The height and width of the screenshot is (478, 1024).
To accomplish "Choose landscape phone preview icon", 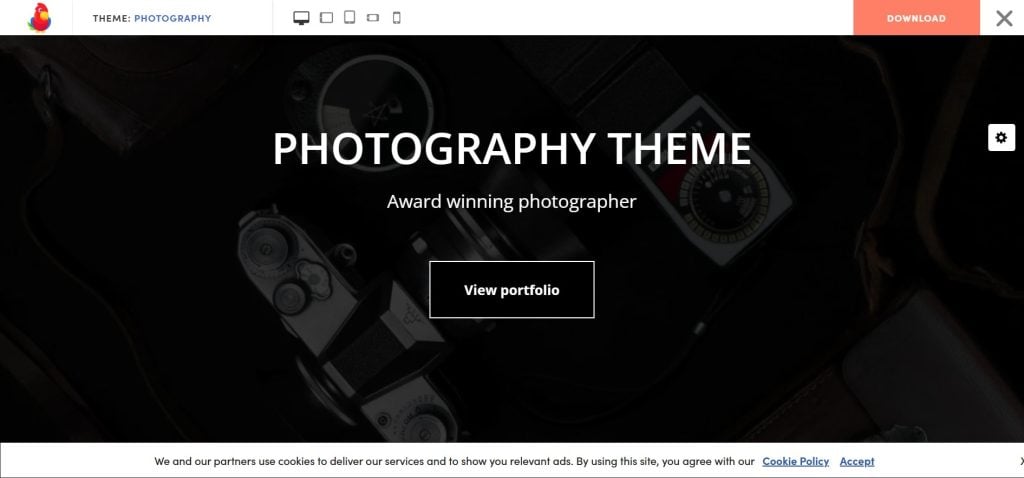I will (x=373, y=18).
